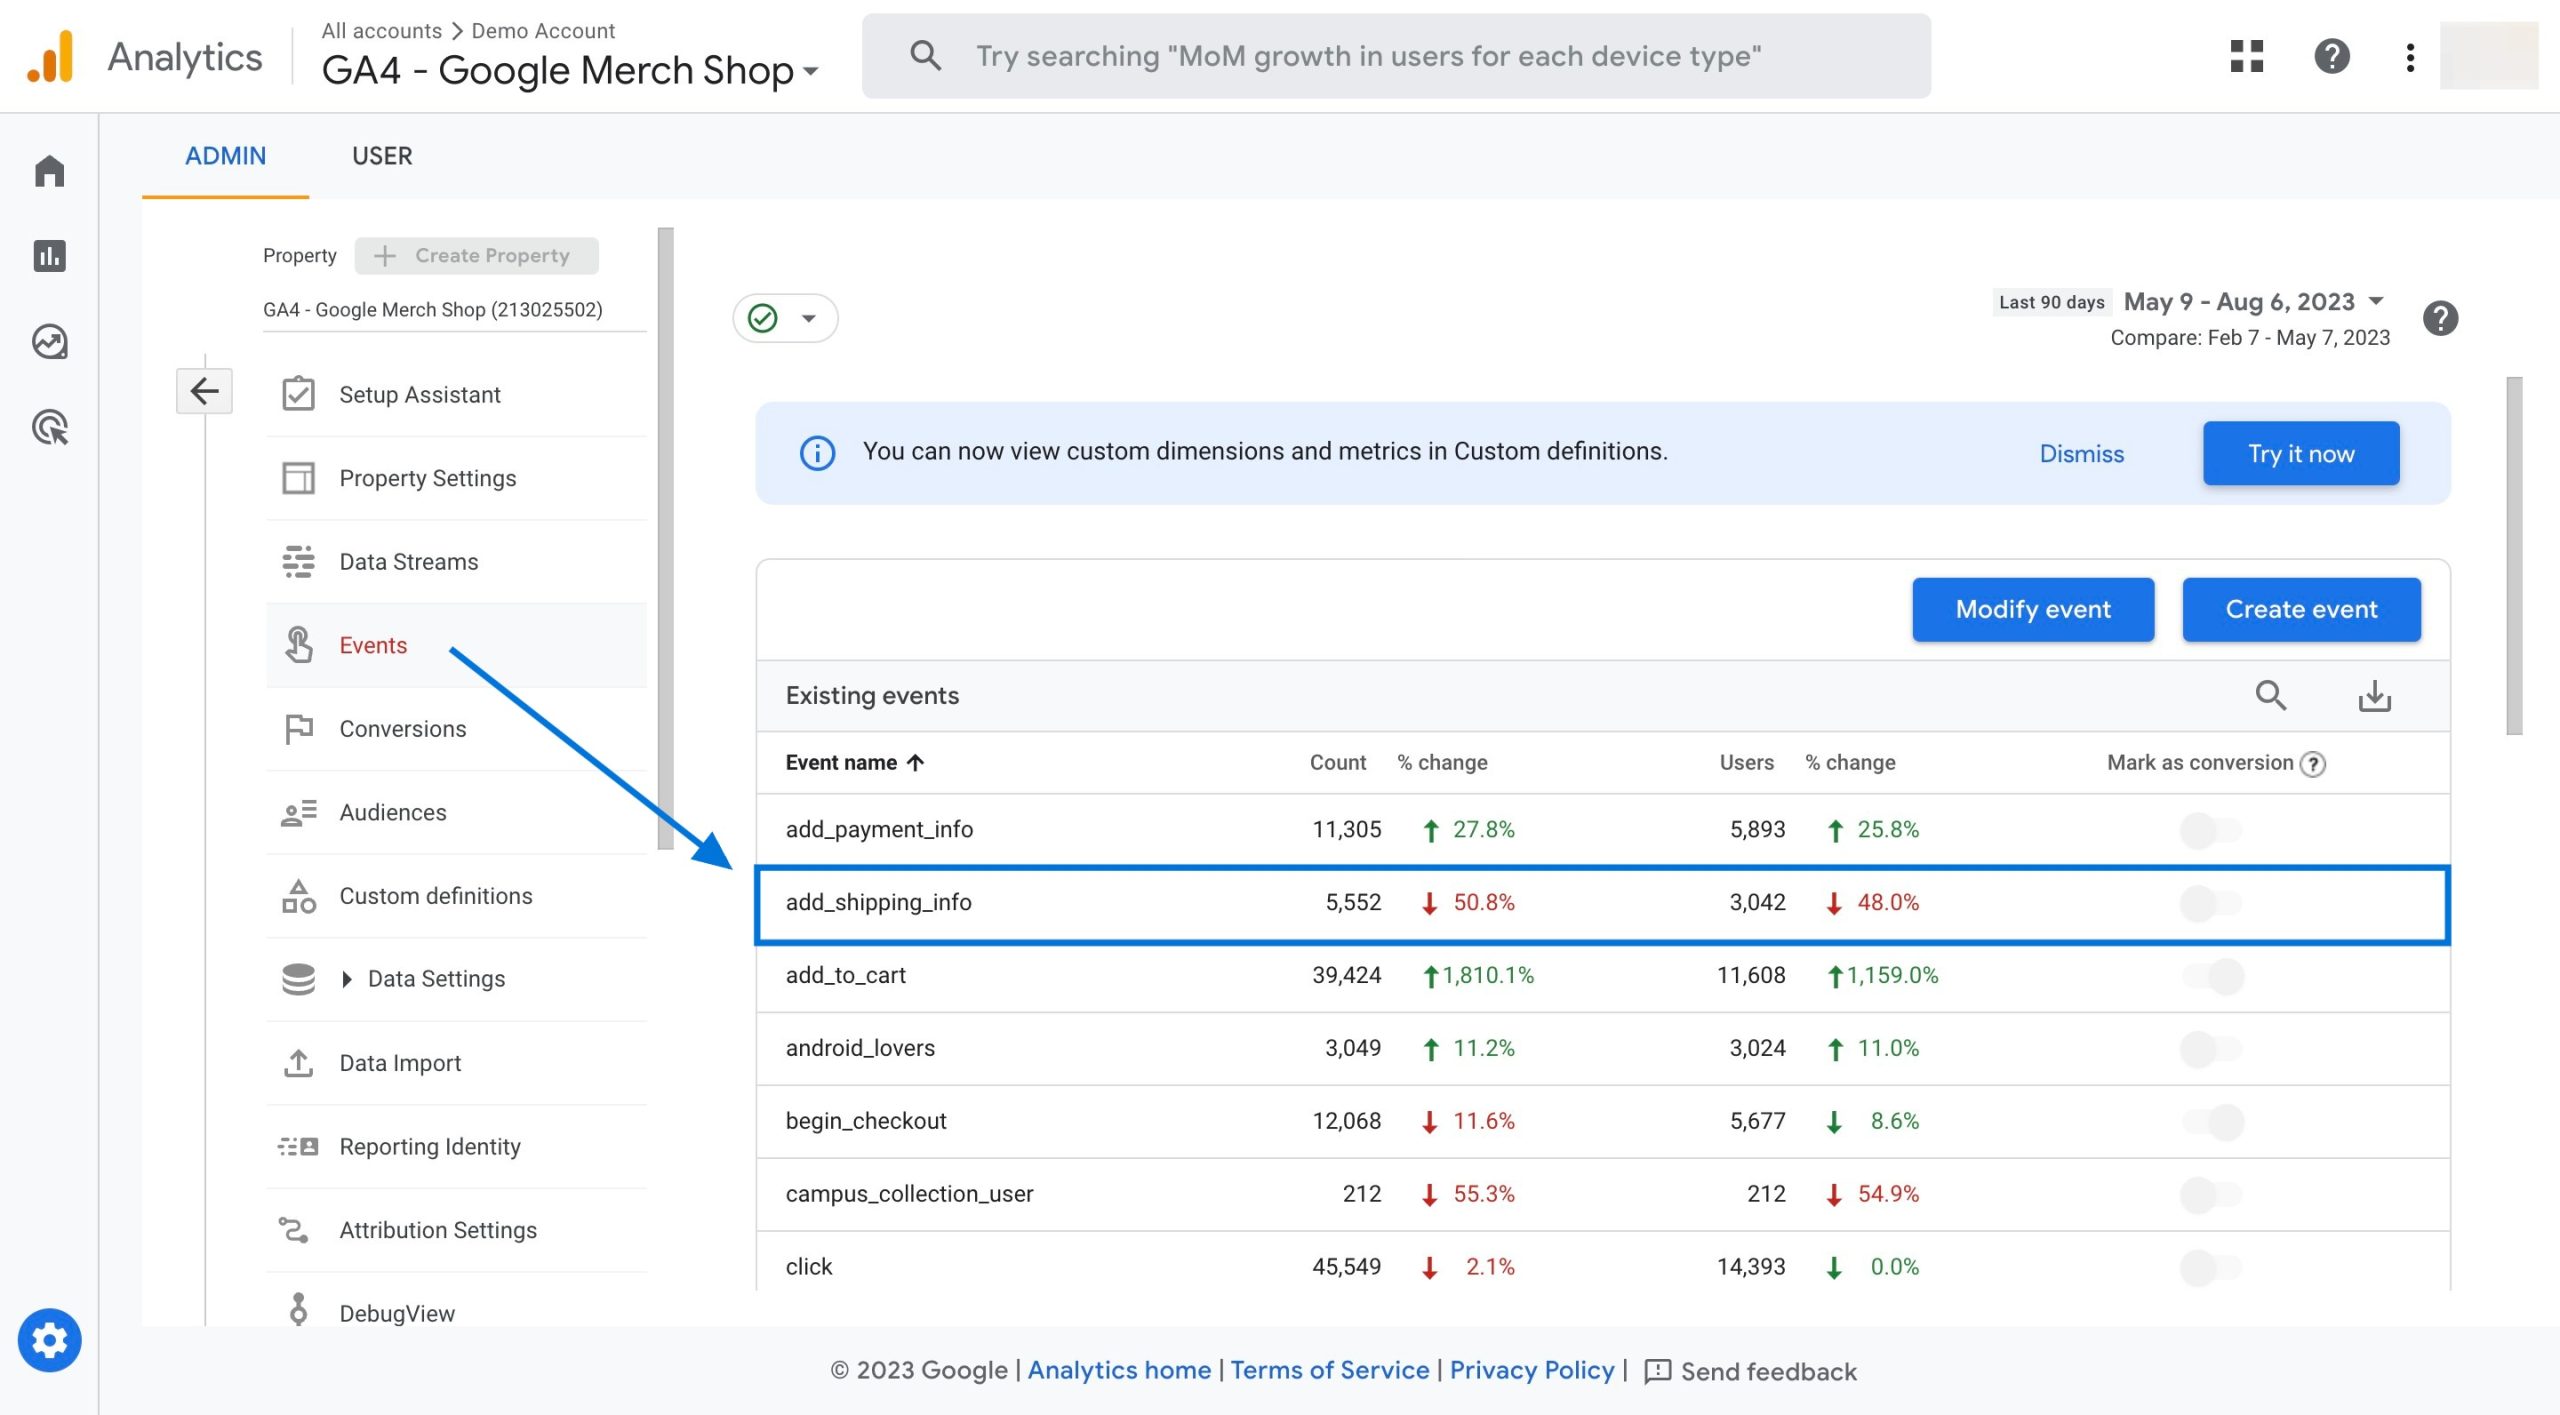Click the Reporting Identity icon
2560x1415 pixels.
point(298,1146)
